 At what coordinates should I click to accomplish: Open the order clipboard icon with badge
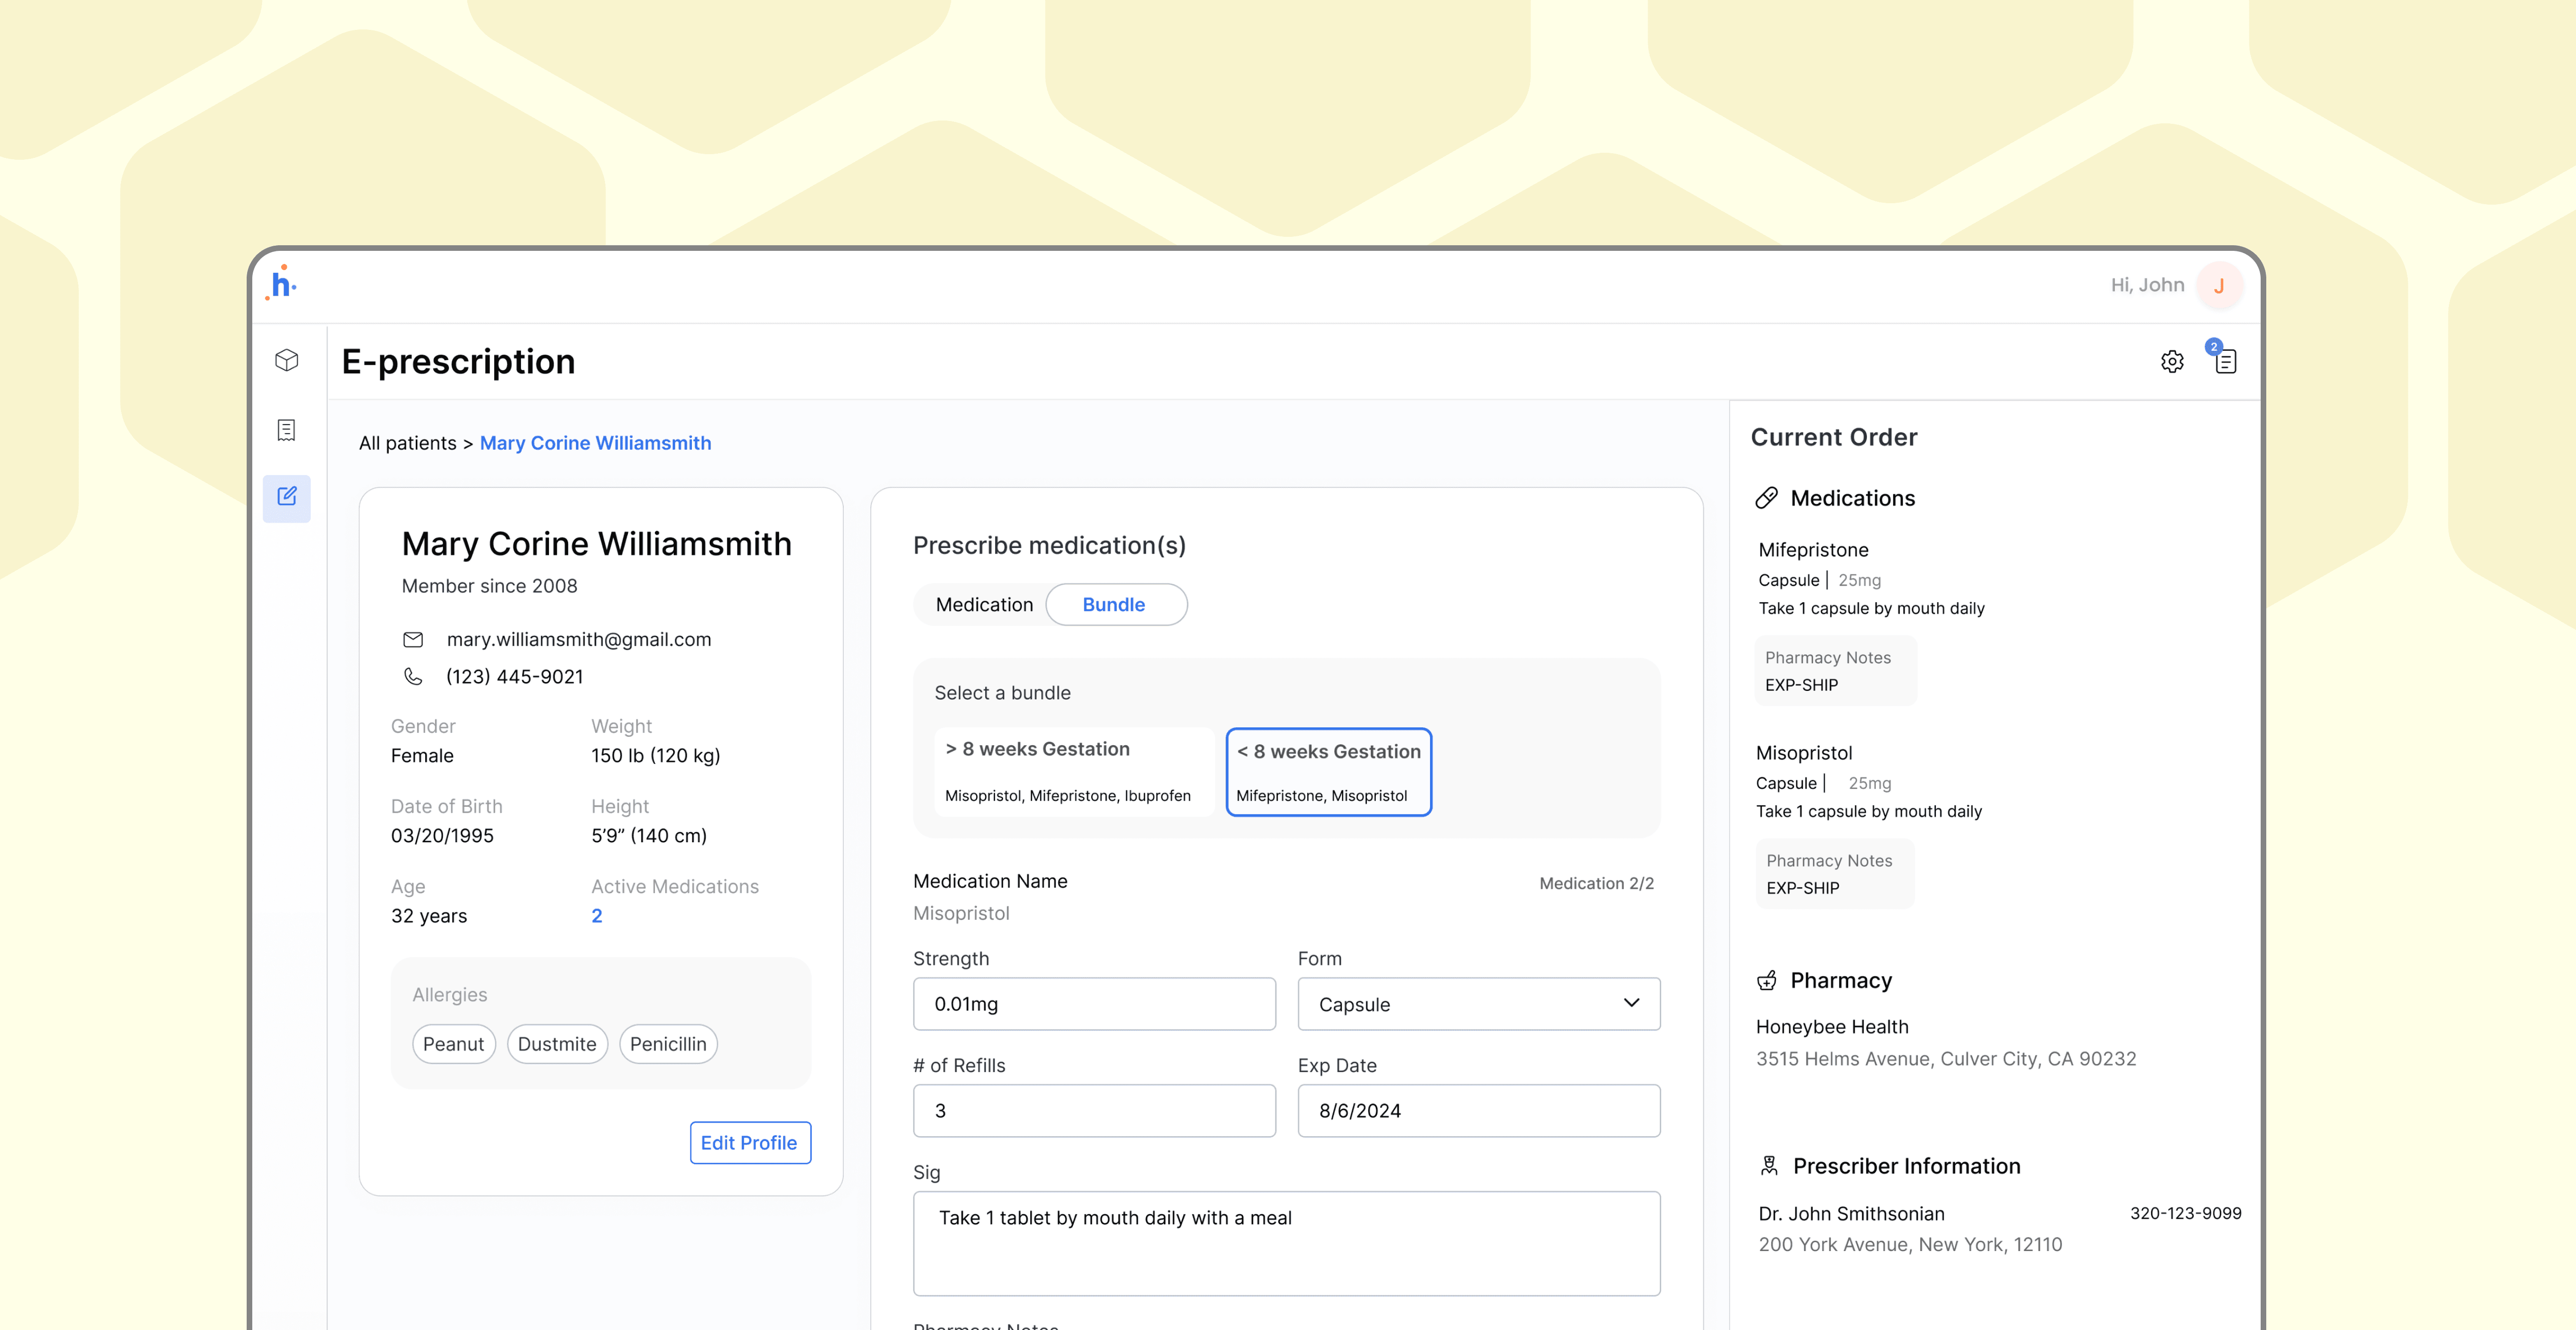pos(2223,357)
